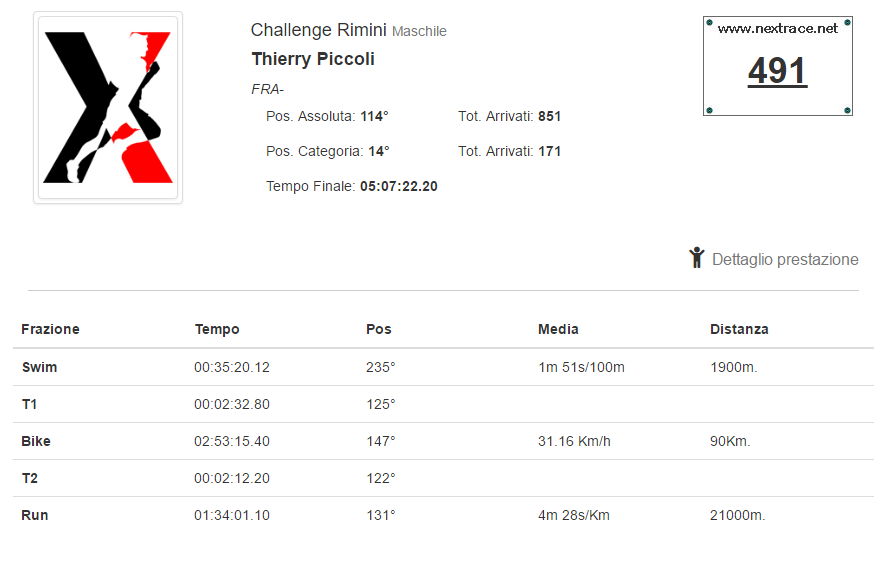Image resolution: width=884 pixels, height=575 pixels.
Task: Click the red and black X logo image
Action: tap(108, 107)
